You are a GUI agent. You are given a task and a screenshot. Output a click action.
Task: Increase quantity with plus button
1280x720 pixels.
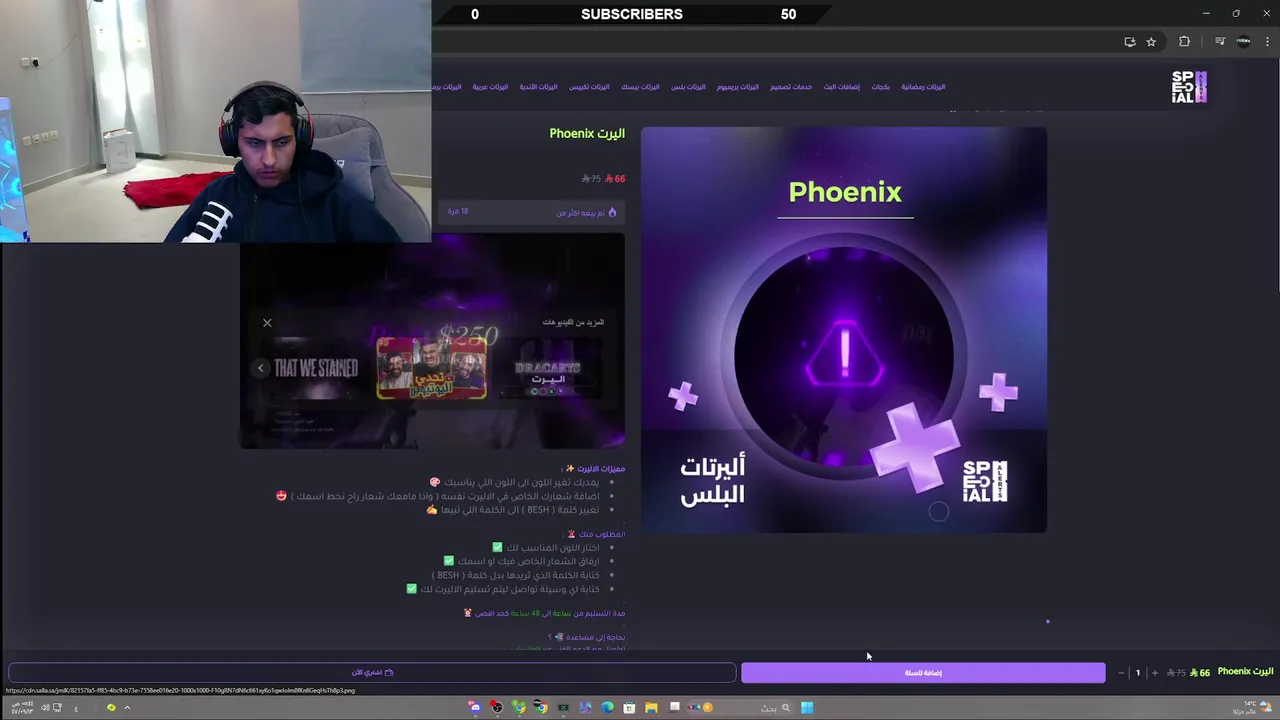click(x=1155, y=673)
